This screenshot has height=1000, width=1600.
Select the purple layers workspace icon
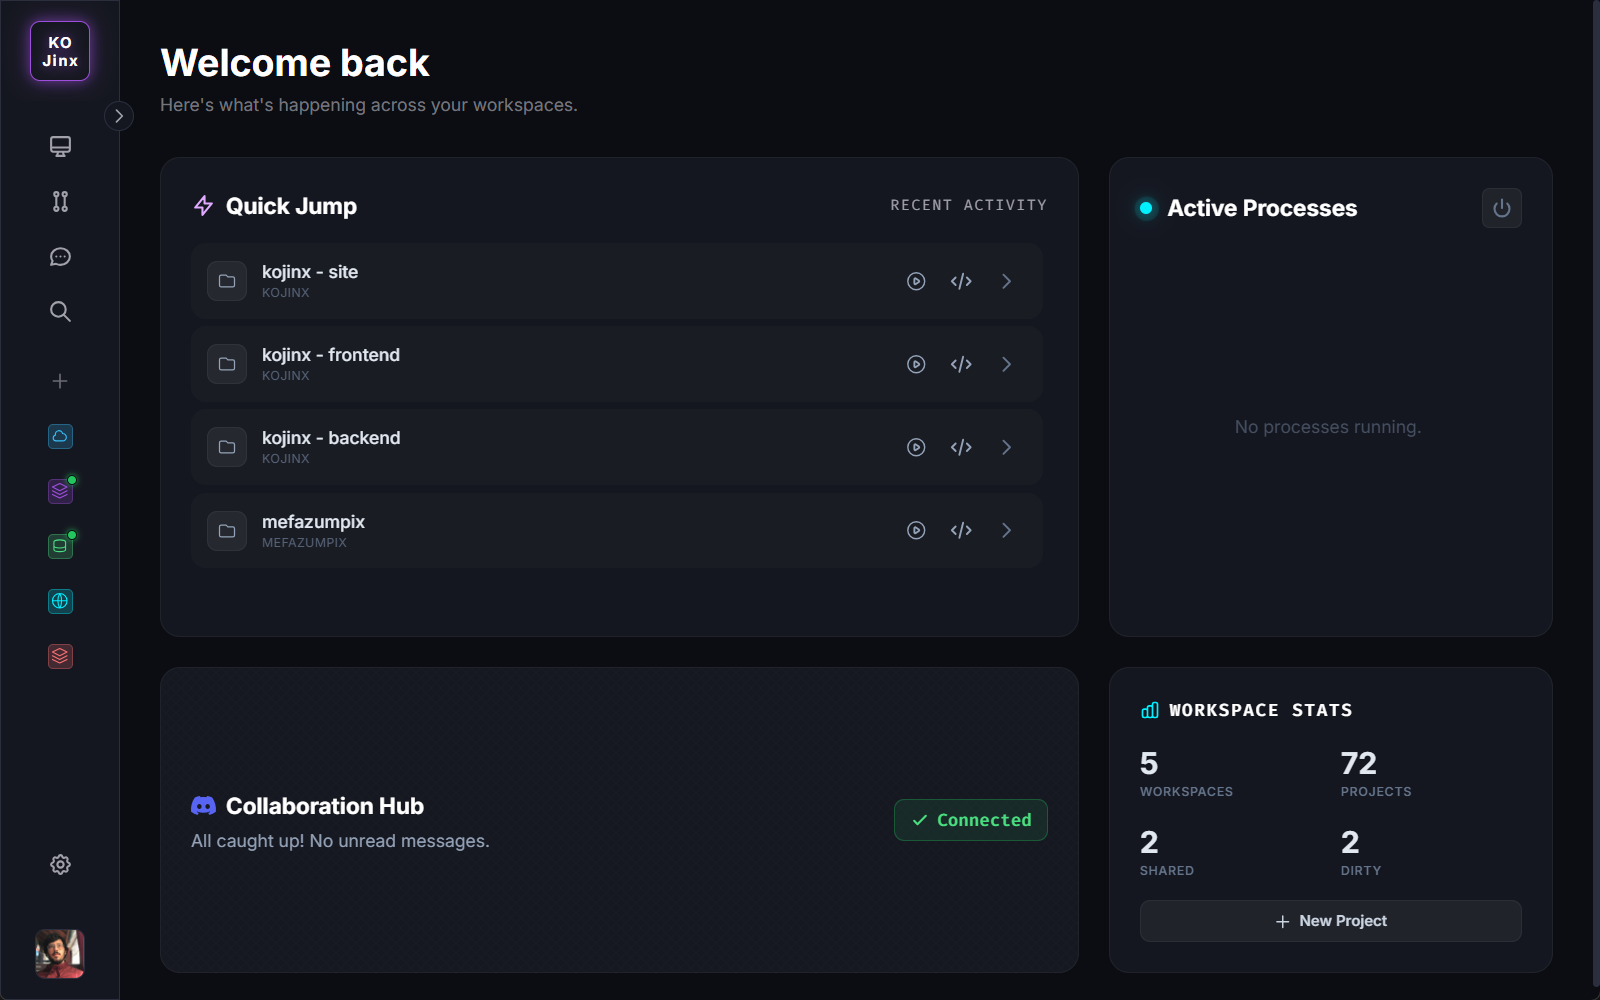click(x=60, y=491)
